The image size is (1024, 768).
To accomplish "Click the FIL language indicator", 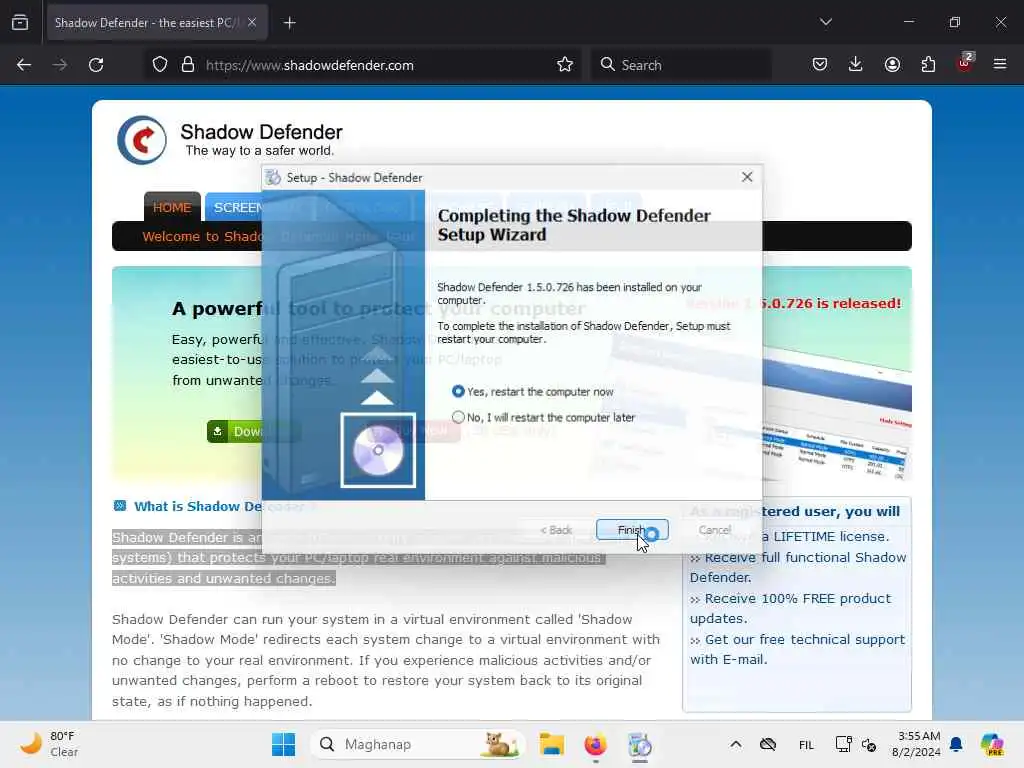I will [807, 745].
